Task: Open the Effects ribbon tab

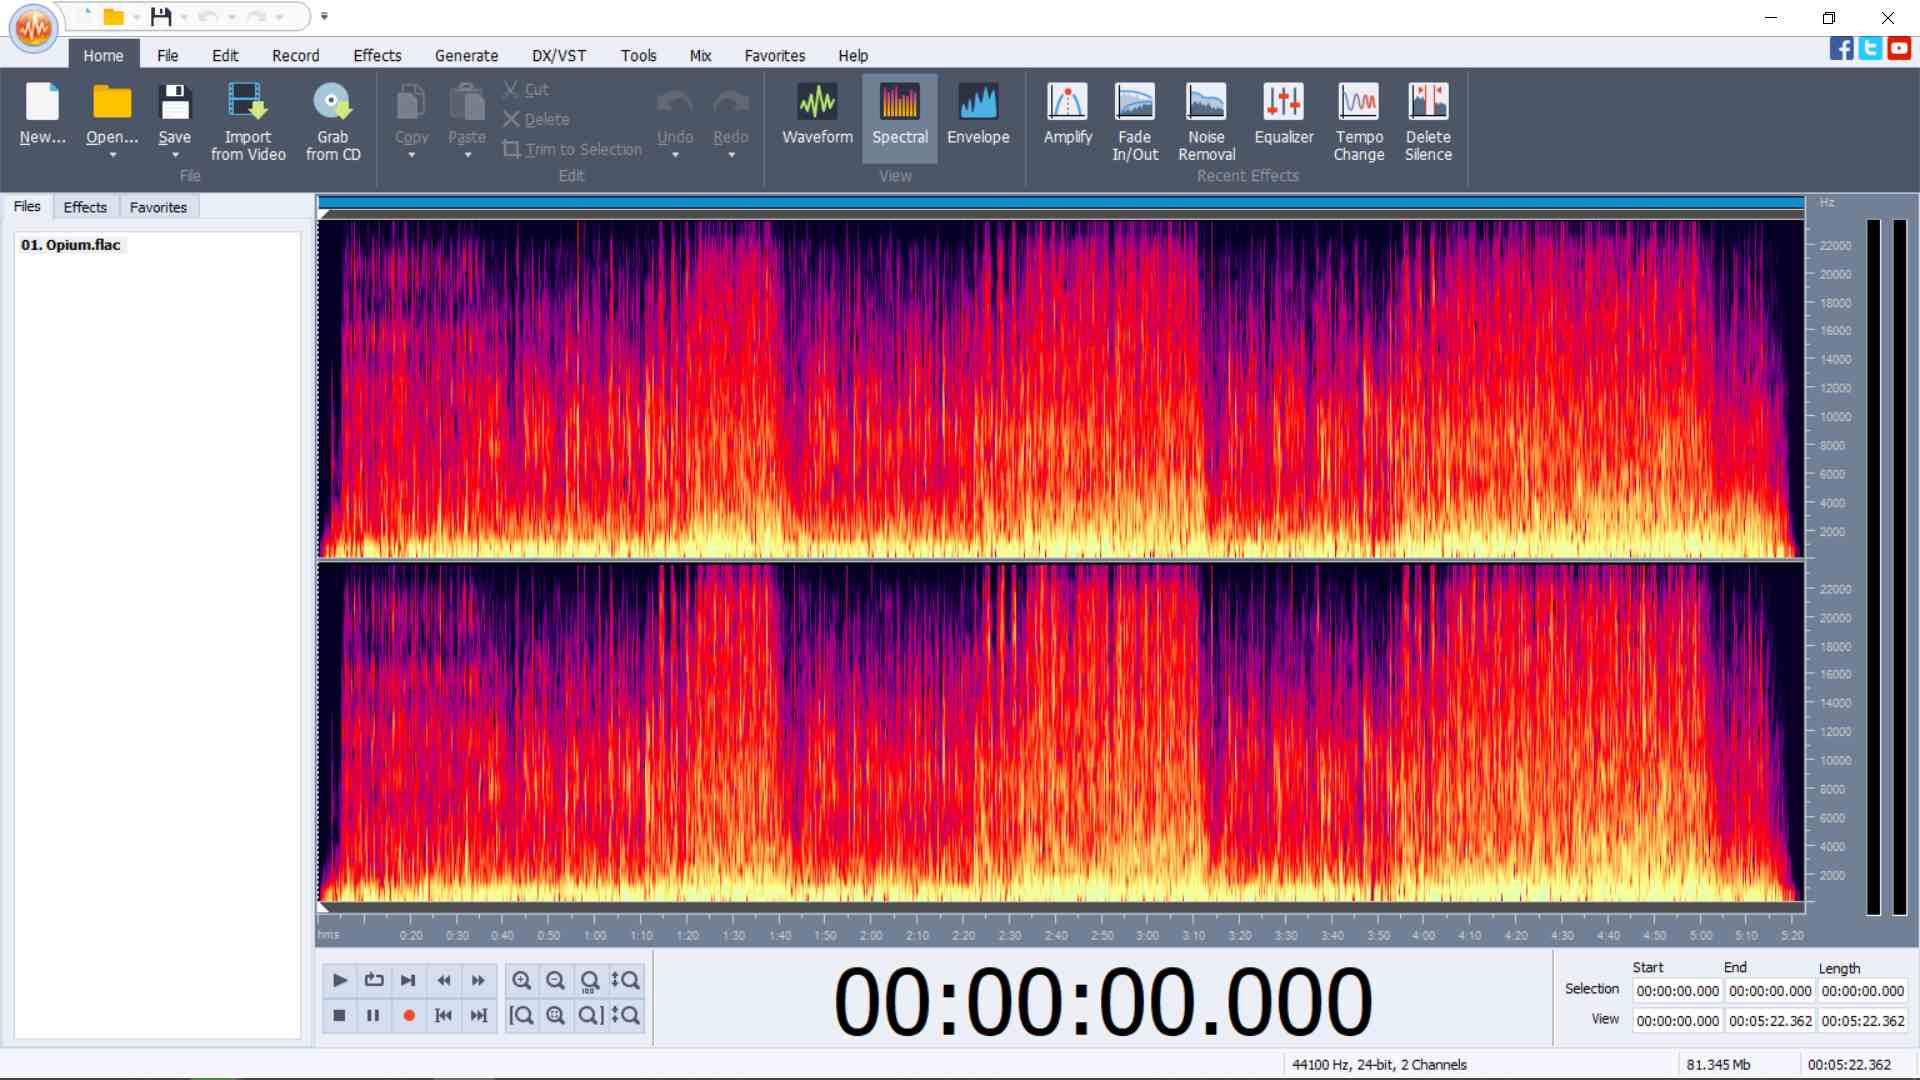Action: [x=377, y=56]
